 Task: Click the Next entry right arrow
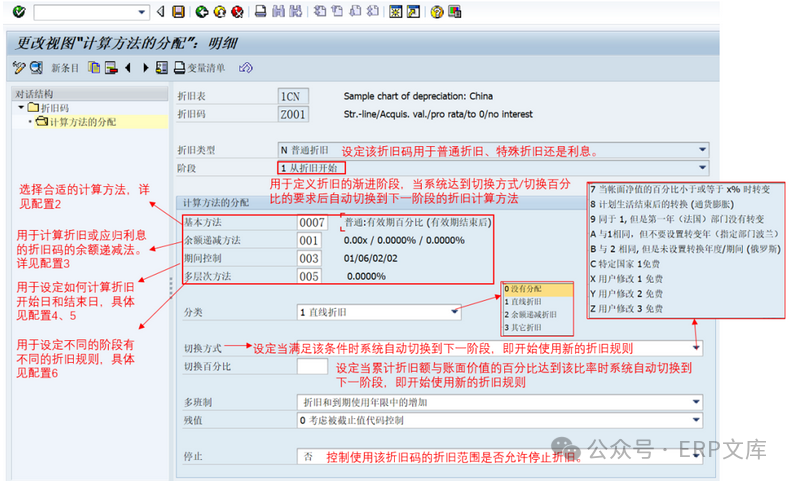coord(145,68)
